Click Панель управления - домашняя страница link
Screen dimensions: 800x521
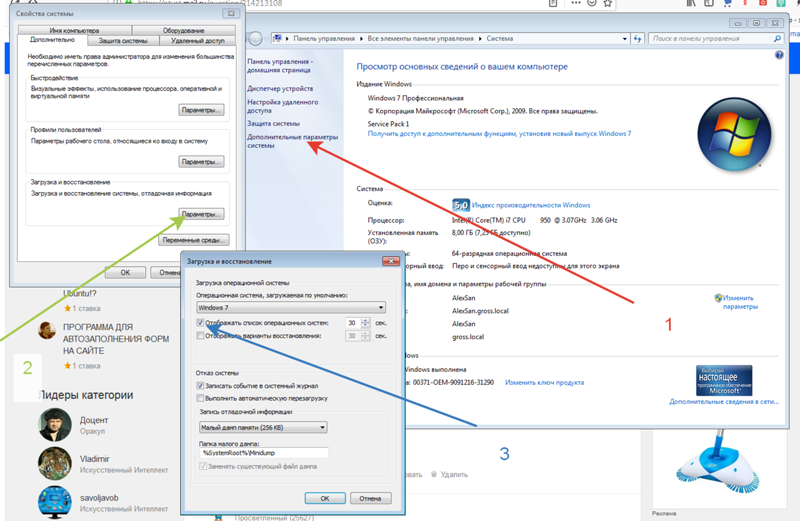tap(280, 65)
